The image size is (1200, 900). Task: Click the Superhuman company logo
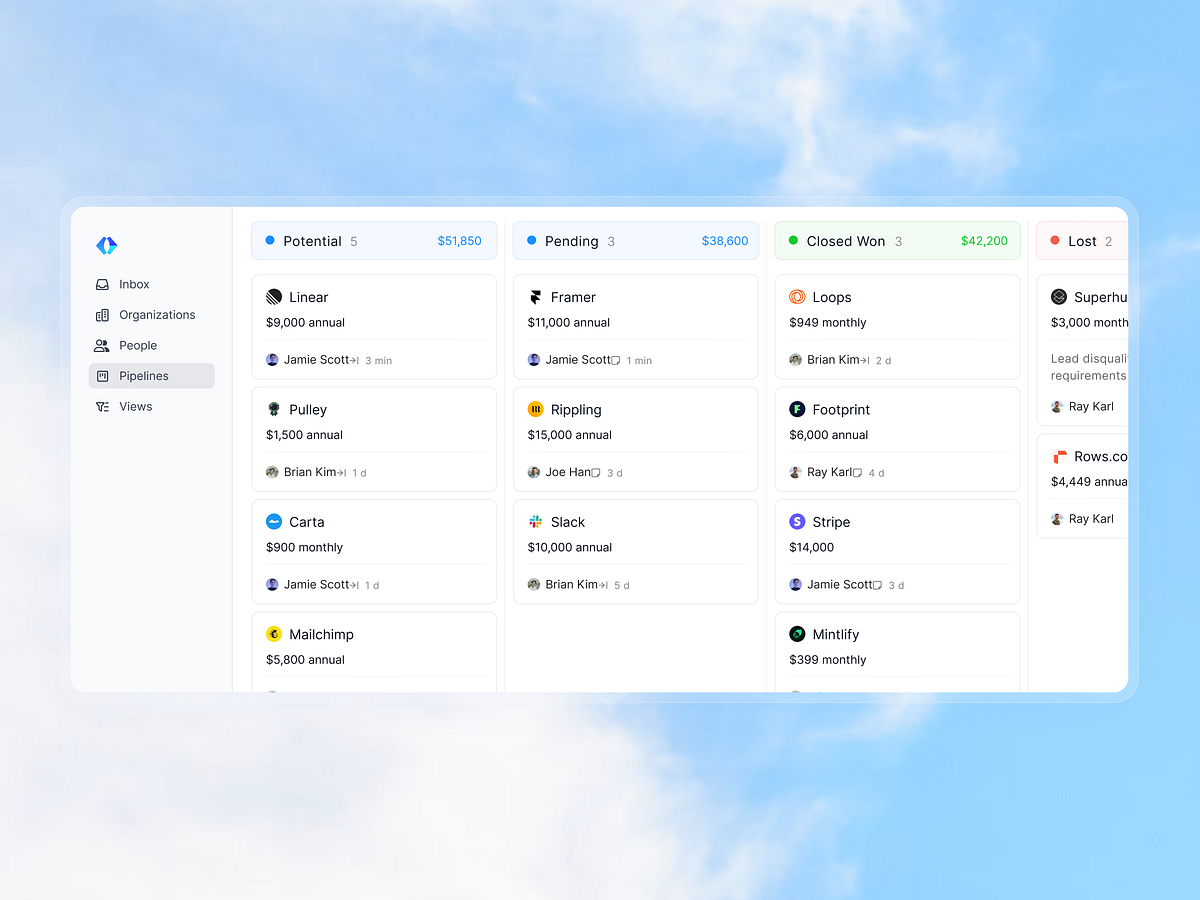(x=1059, y=297)
